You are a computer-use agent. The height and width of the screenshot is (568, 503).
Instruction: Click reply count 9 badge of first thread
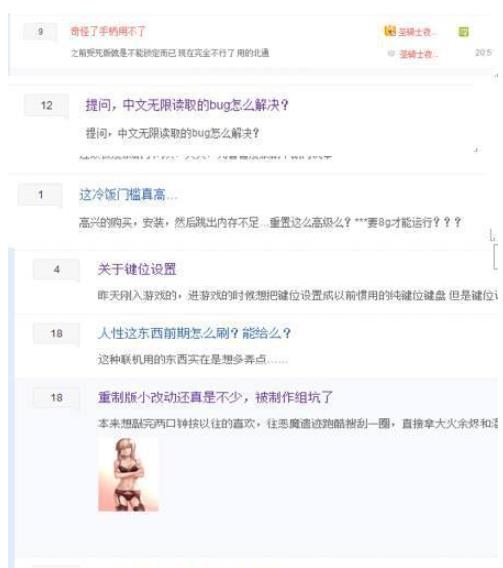(x=40, y=32)
